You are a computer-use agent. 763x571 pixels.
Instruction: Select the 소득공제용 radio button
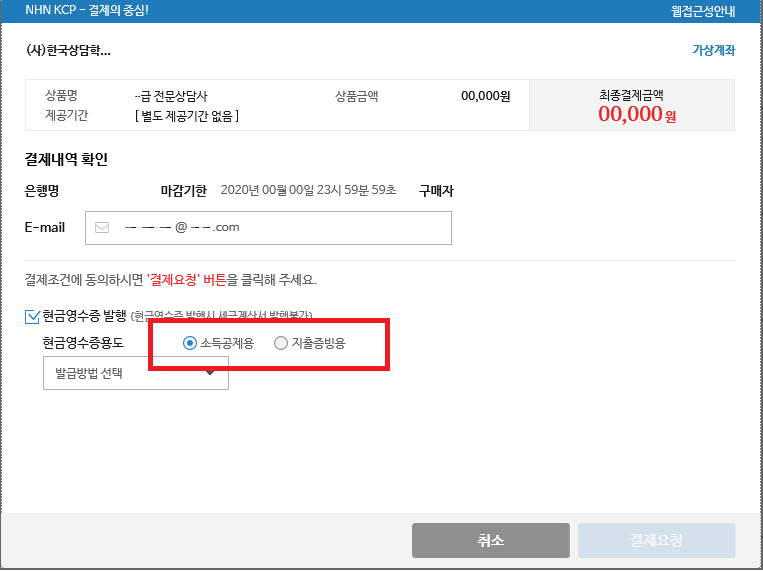[190, 343]
